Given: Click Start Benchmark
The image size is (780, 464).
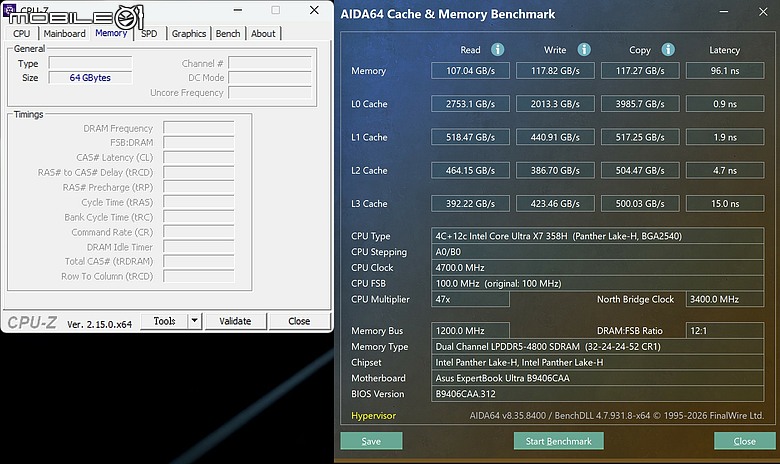Looking at the screenshot, I should [559, 441].
